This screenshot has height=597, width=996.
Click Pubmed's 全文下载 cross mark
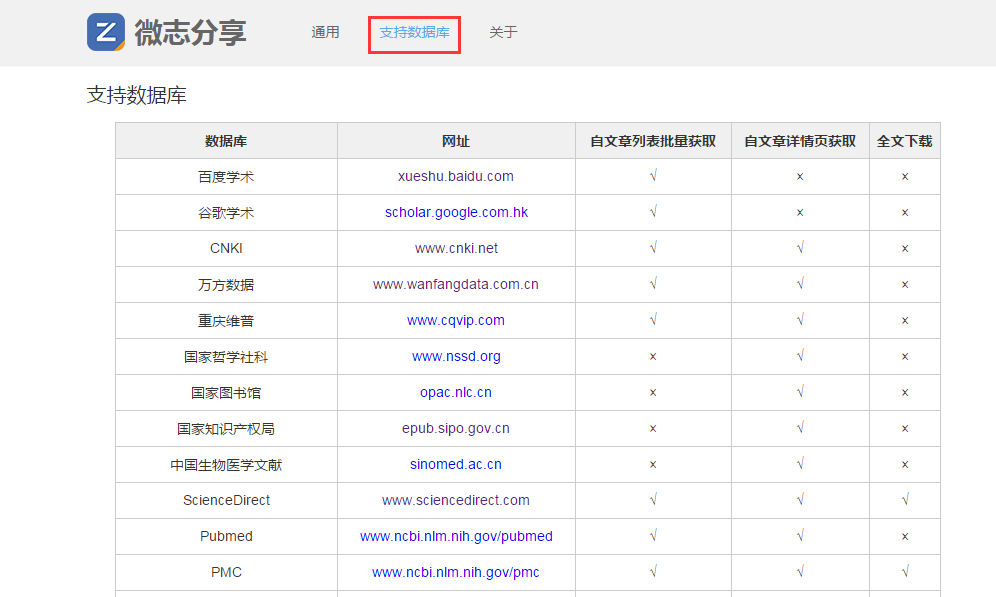[905, 537]
